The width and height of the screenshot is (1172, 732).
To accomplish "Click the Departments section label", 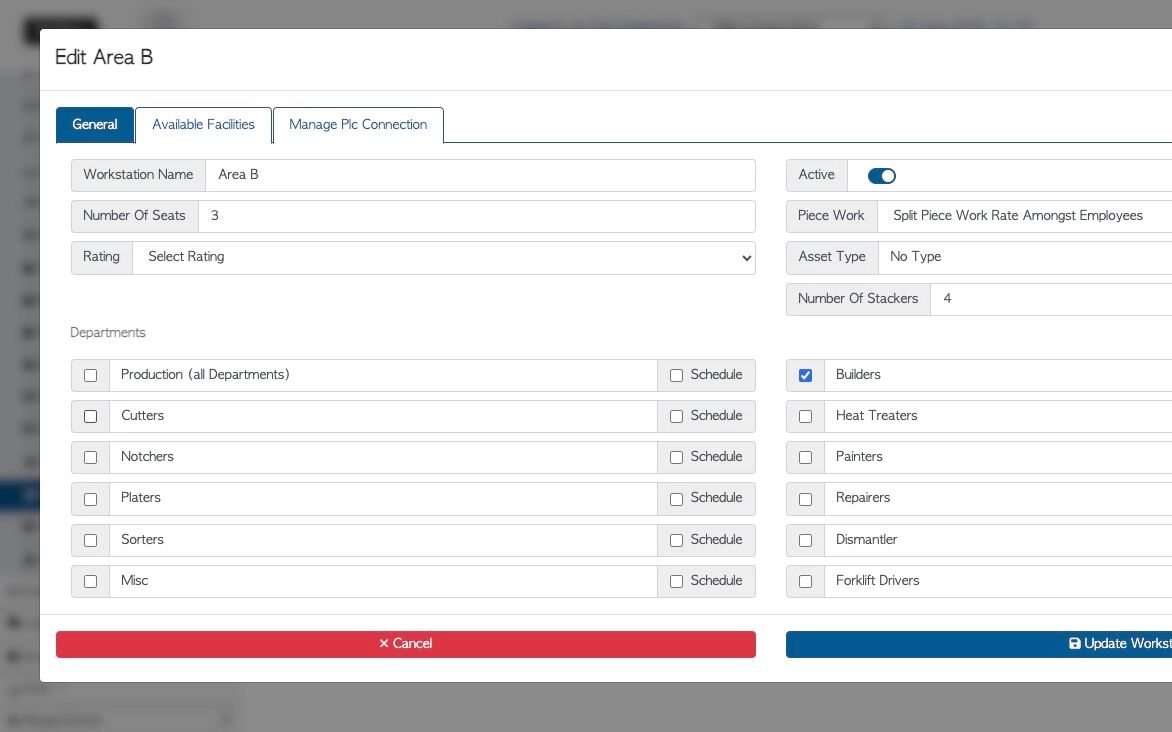I will 108,333.
